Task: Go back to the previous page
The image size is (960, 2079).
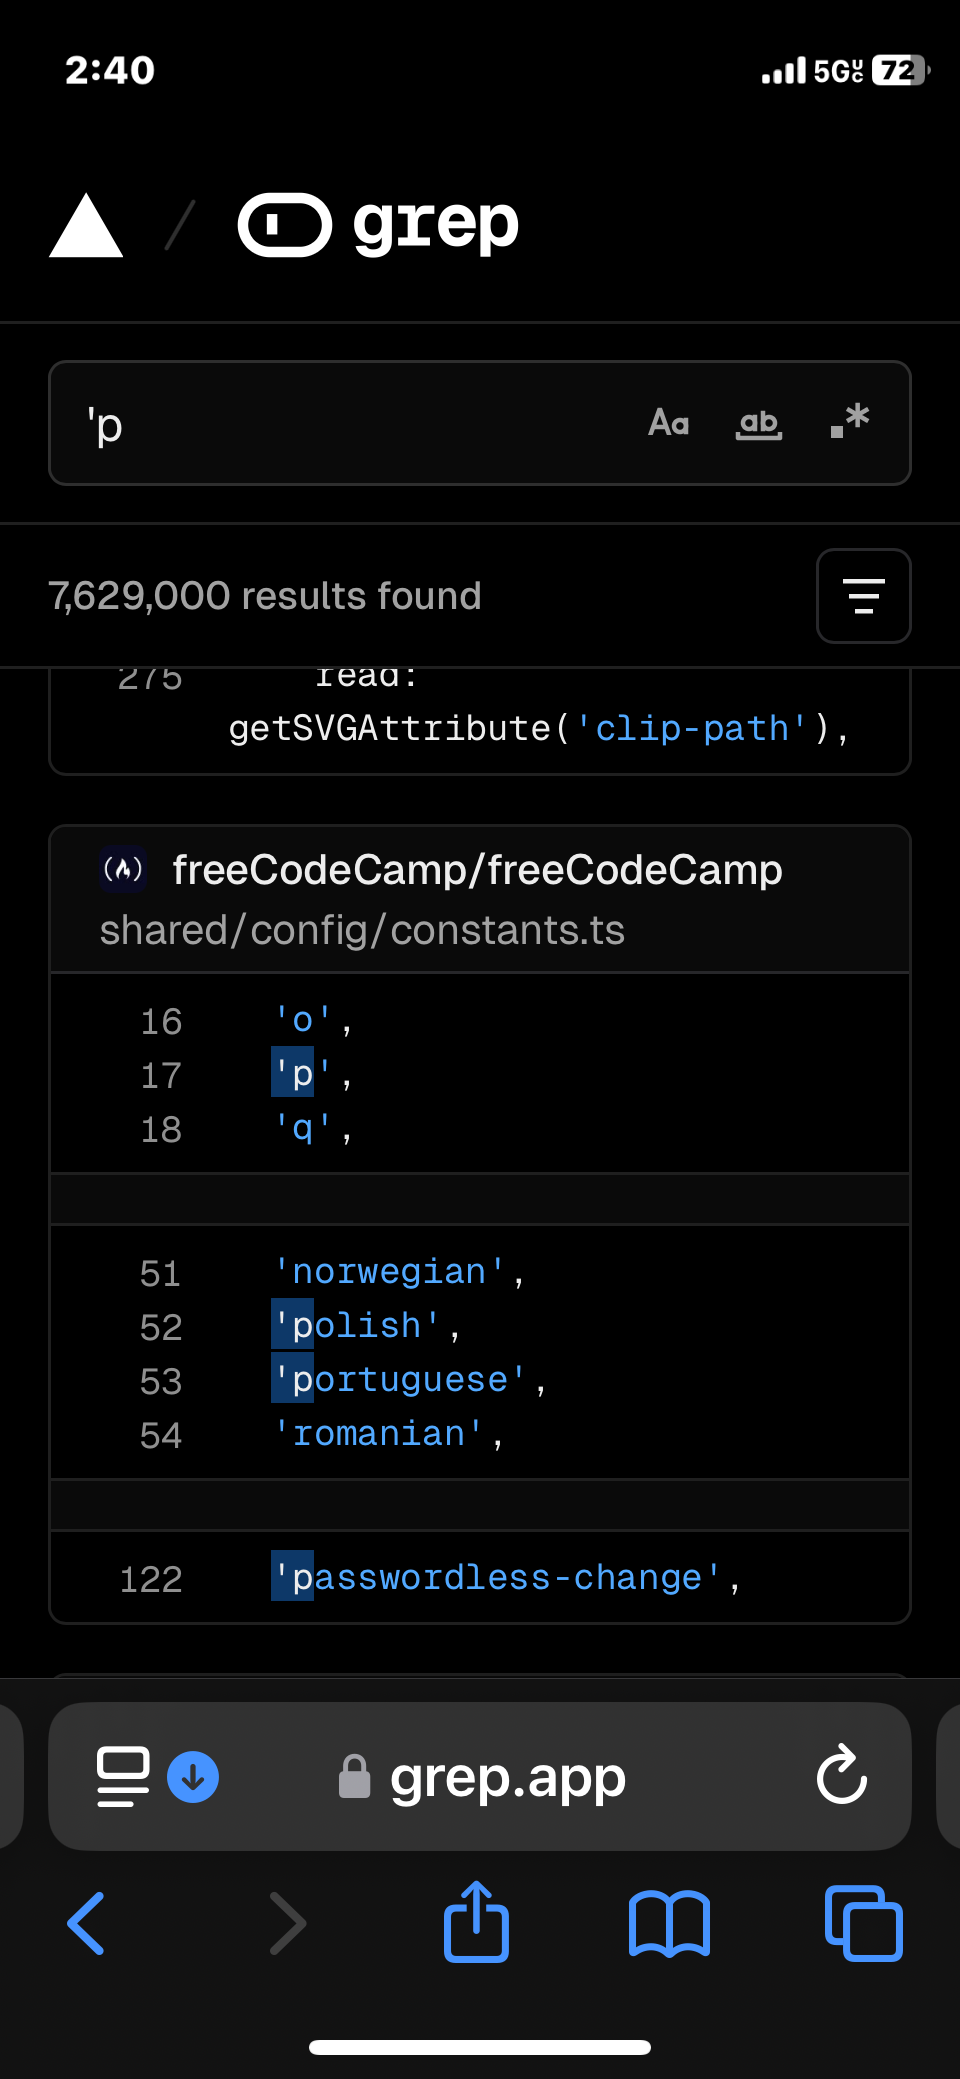Action: [x=86, y=1923]
